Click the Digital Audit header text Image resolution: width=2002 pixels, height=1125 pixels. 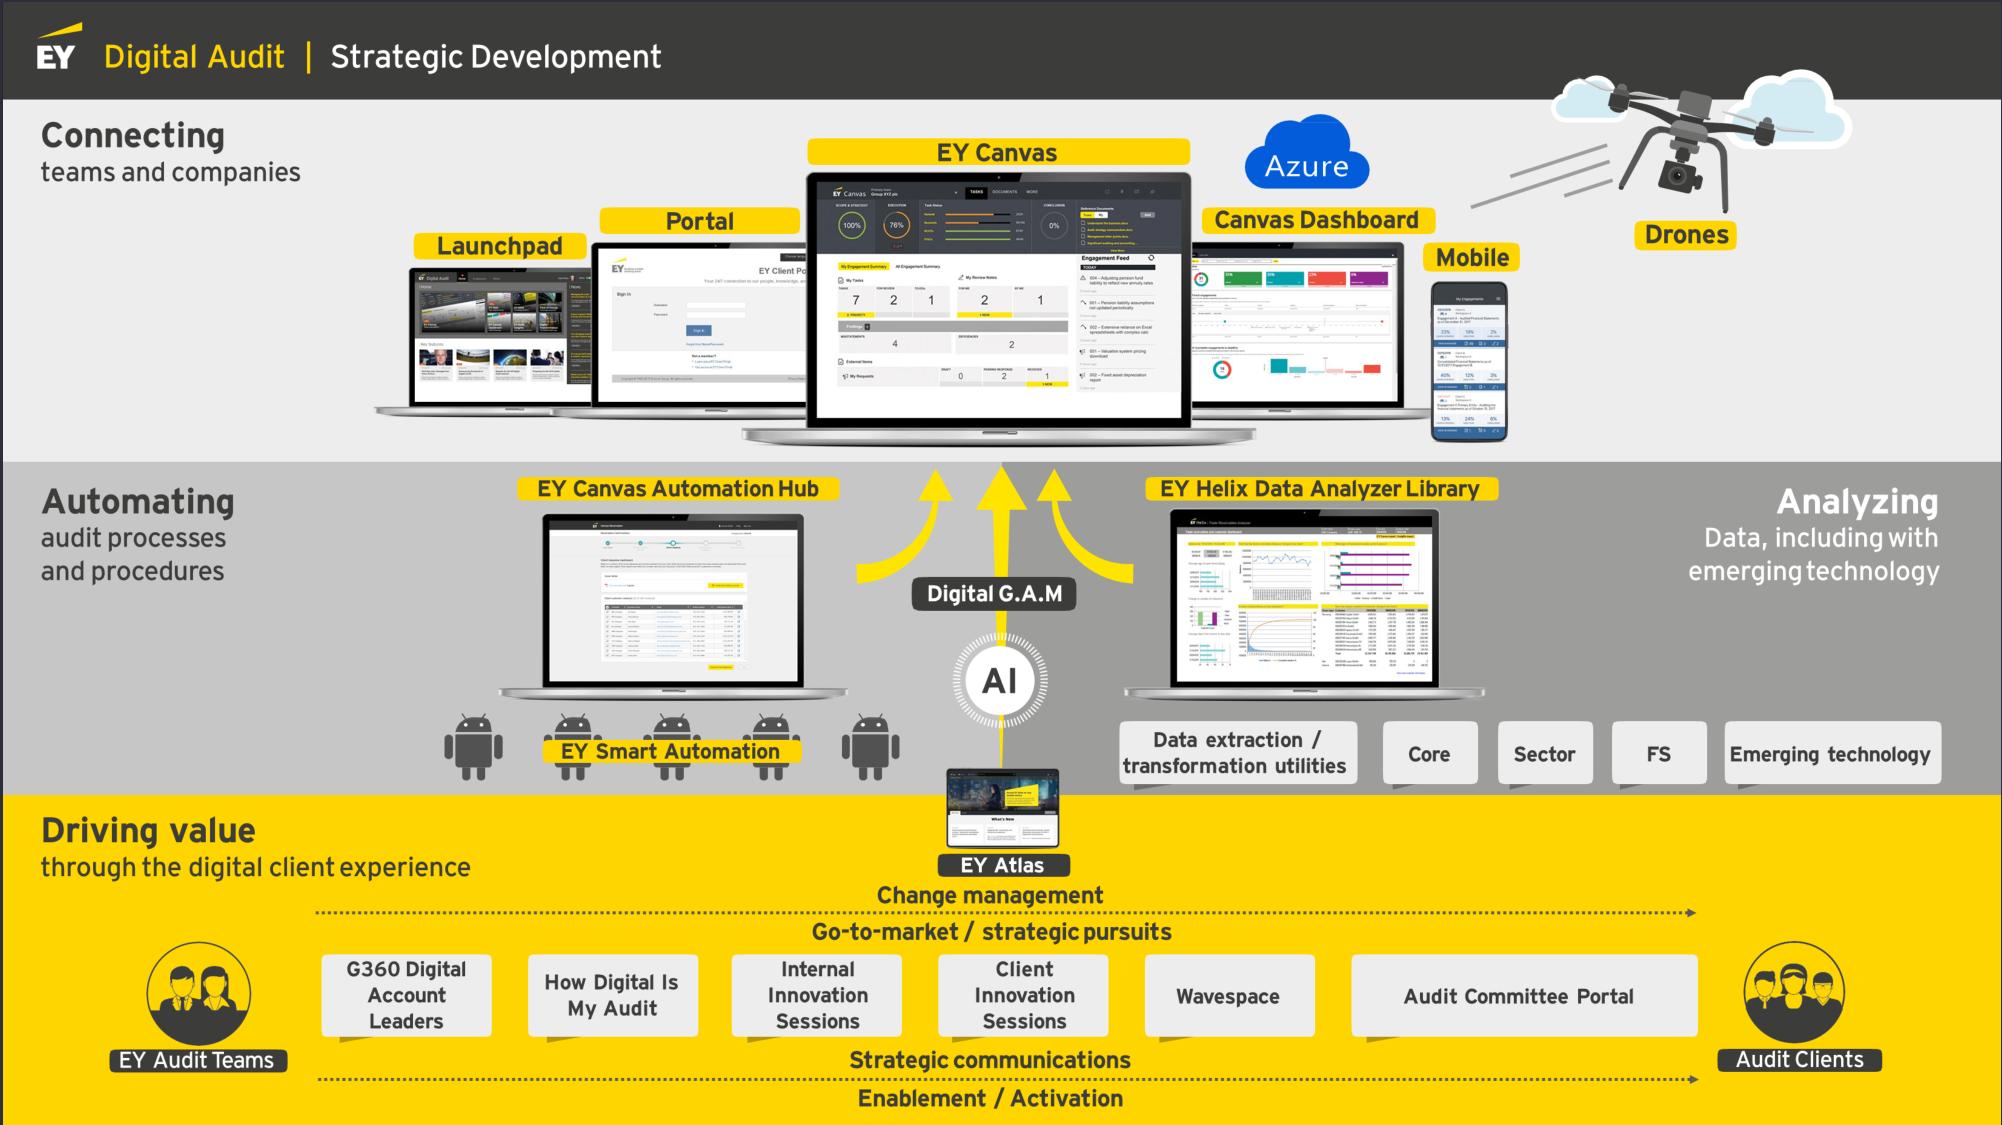coord(194,57)
